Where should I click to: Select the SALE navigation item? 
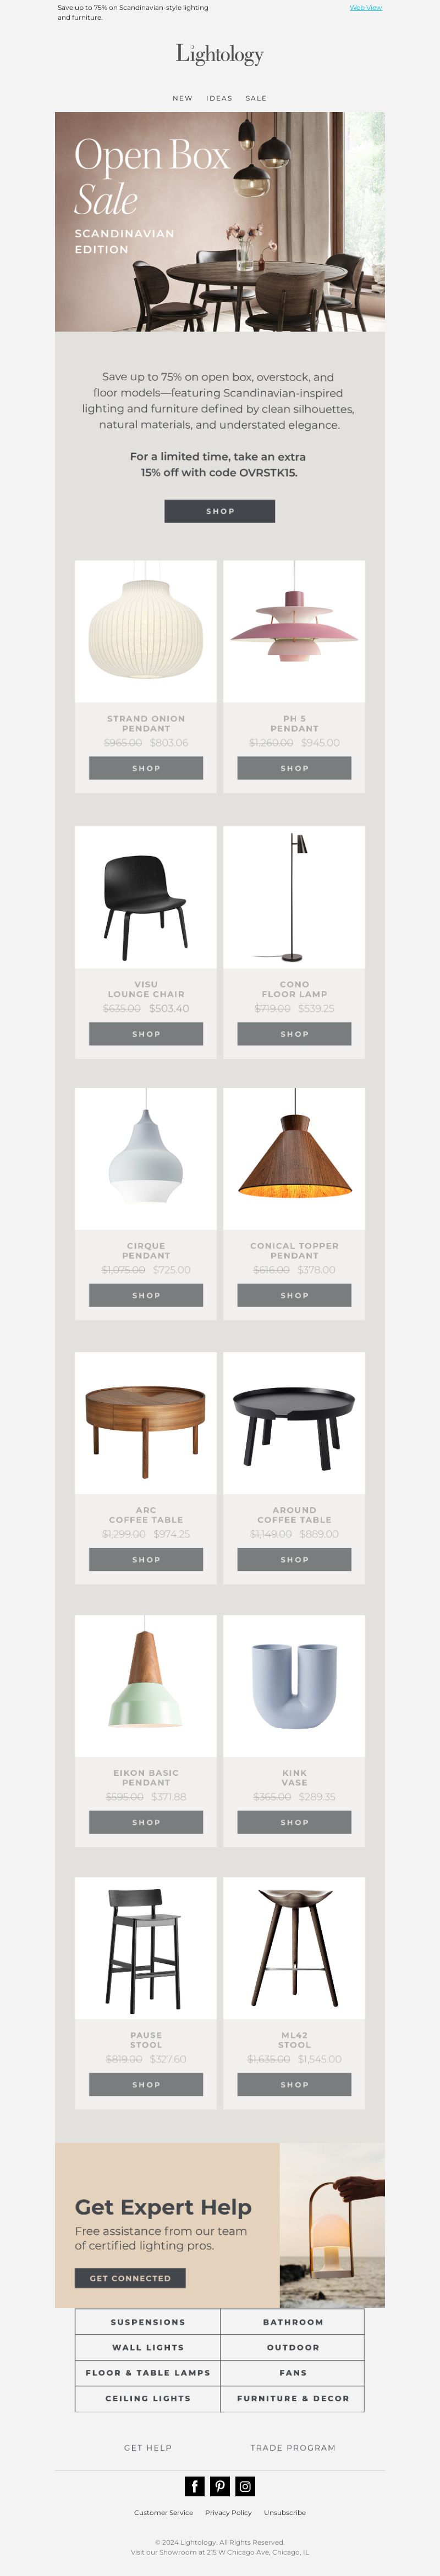point(256,98)
